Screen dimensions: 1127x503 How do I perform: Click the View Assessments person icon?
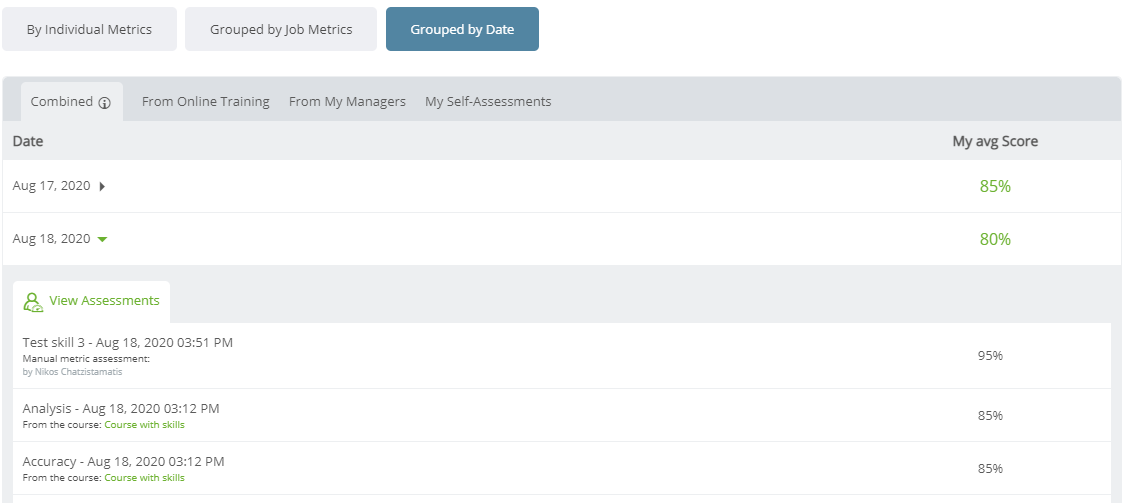click(33, 302)
